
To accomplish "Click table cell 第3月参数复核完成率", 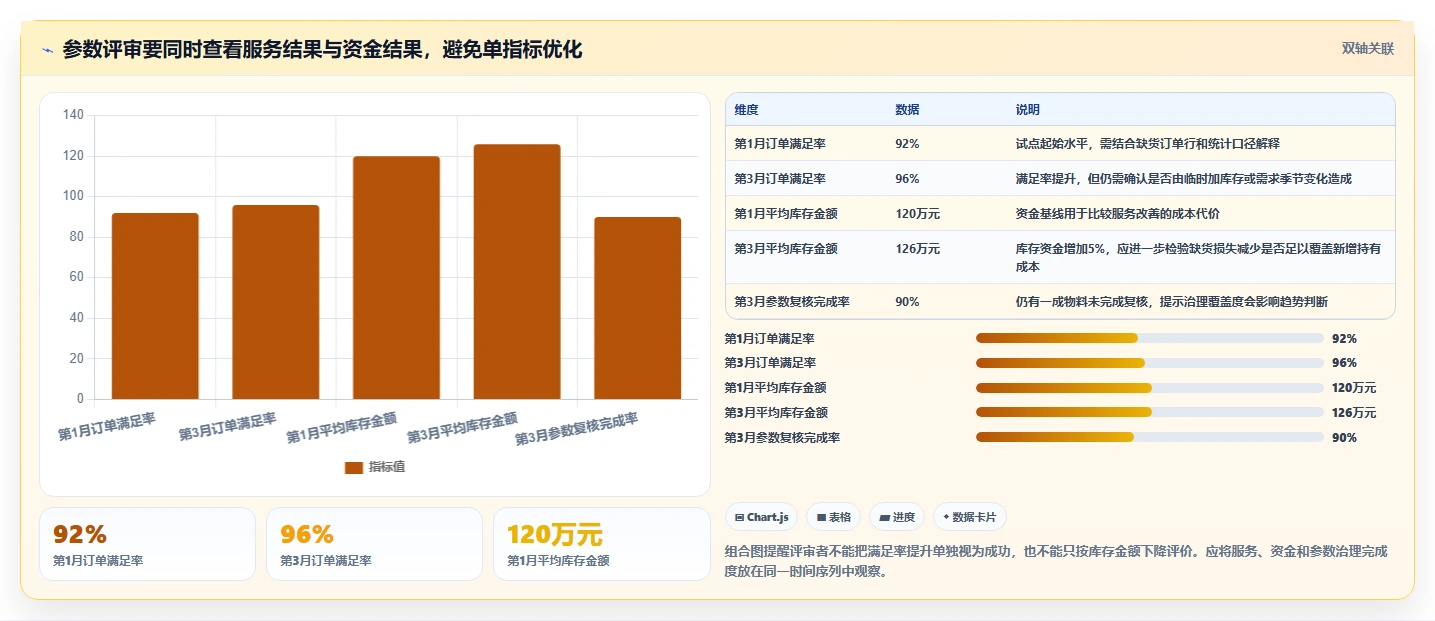I will (792, 302).
